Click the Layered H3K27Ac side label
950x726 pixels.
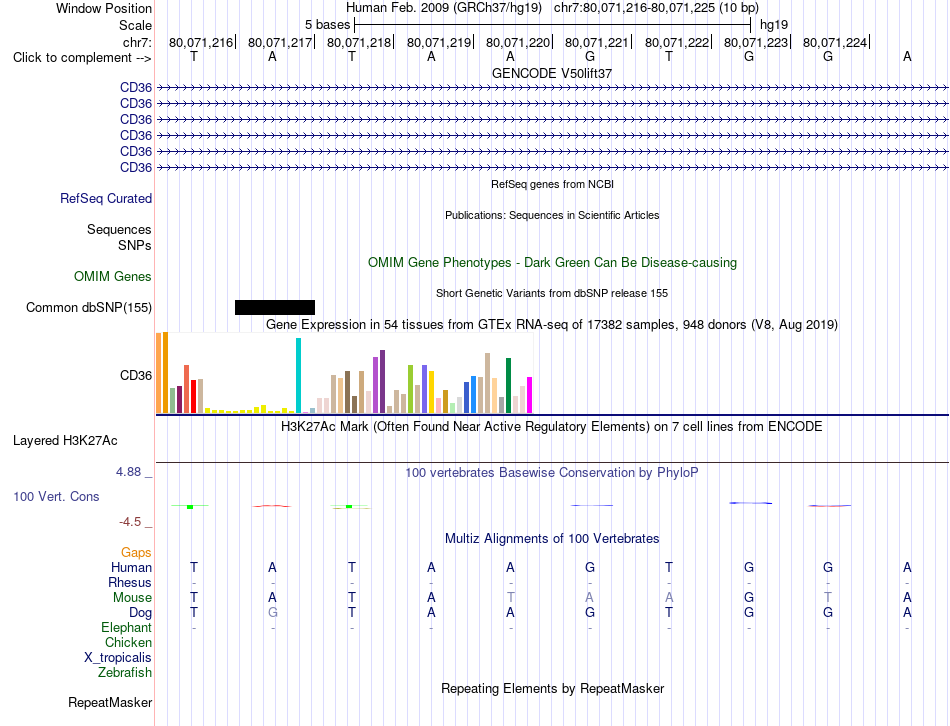[65, 441]
